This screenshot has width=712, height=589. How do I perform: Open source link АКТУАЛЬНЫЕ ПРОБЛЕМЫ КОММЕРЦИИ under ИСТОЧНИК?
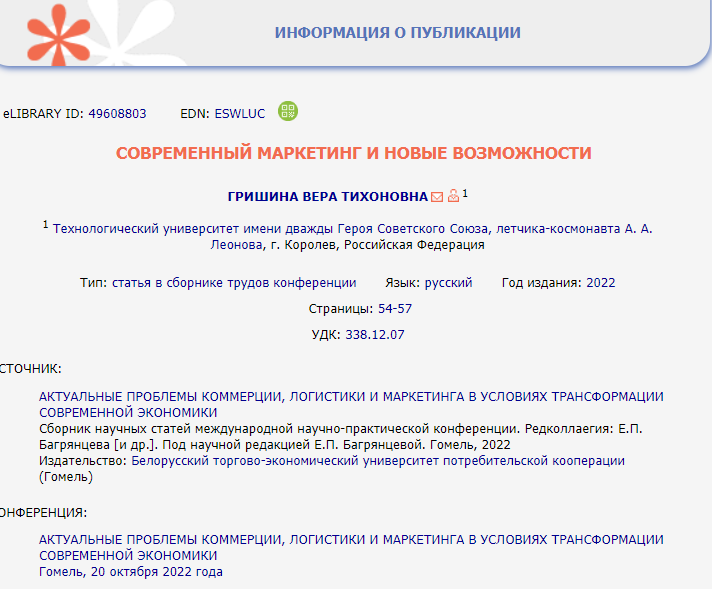pyautogui.click(x=351, y=404)
